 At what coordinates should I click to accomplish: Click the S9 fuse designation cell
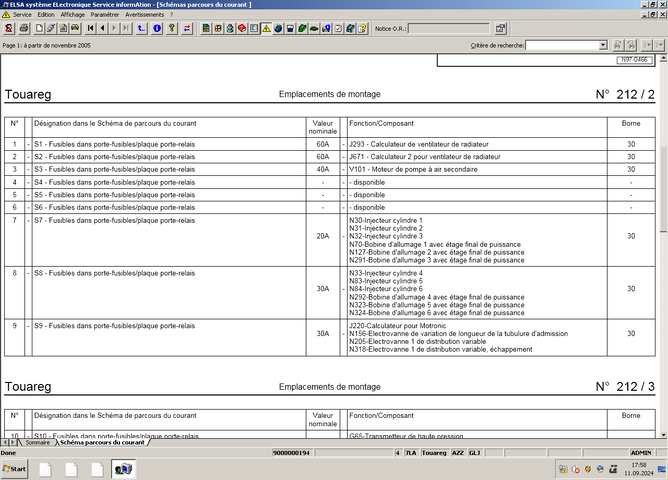click(169, 338)
